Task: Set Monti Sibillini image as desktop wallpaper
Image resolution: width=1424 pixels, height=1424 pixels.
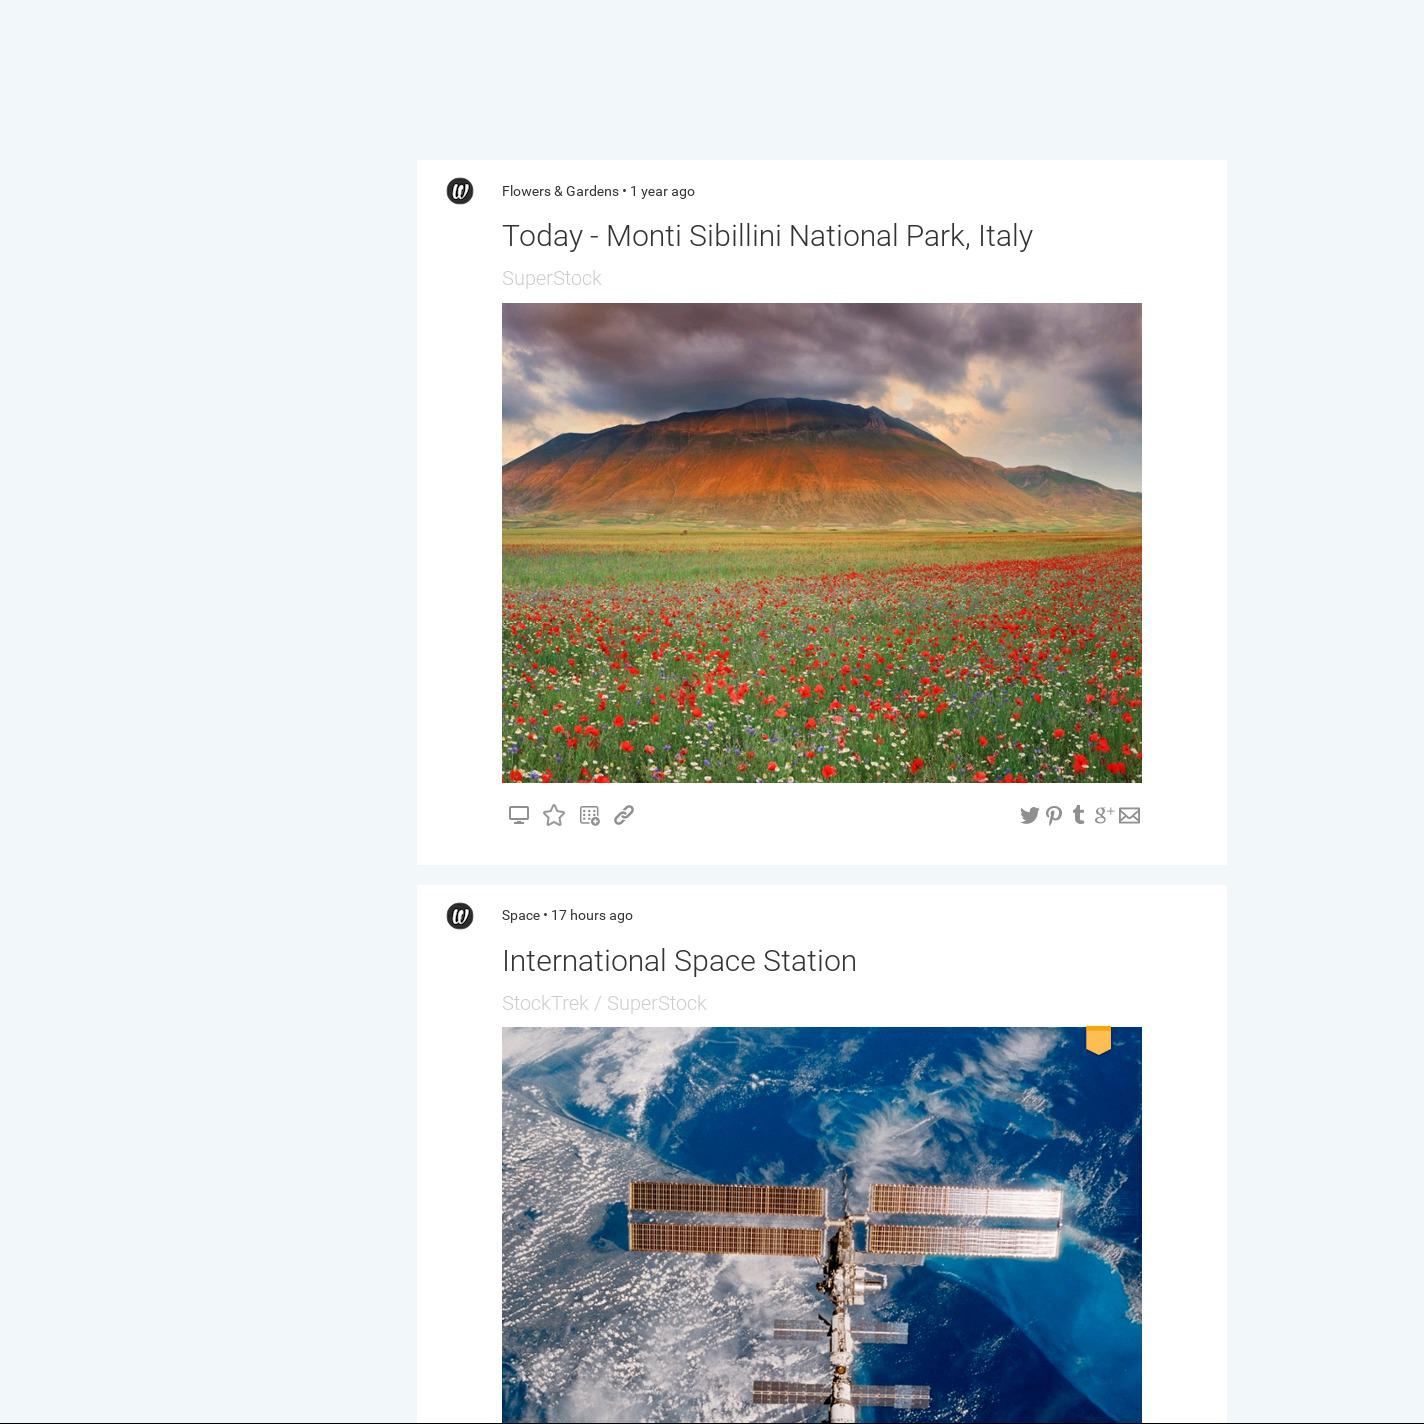Action: pyautogui.click(x=518, y=815)
